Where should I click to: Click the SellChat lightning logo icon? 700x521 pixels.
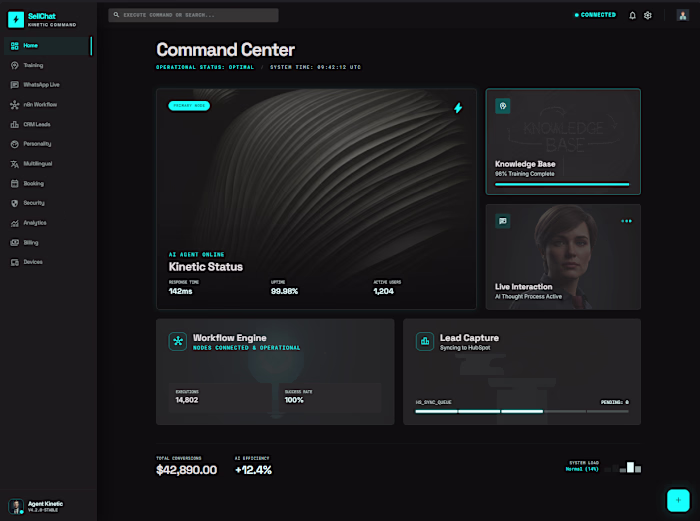tap(16, 19)
